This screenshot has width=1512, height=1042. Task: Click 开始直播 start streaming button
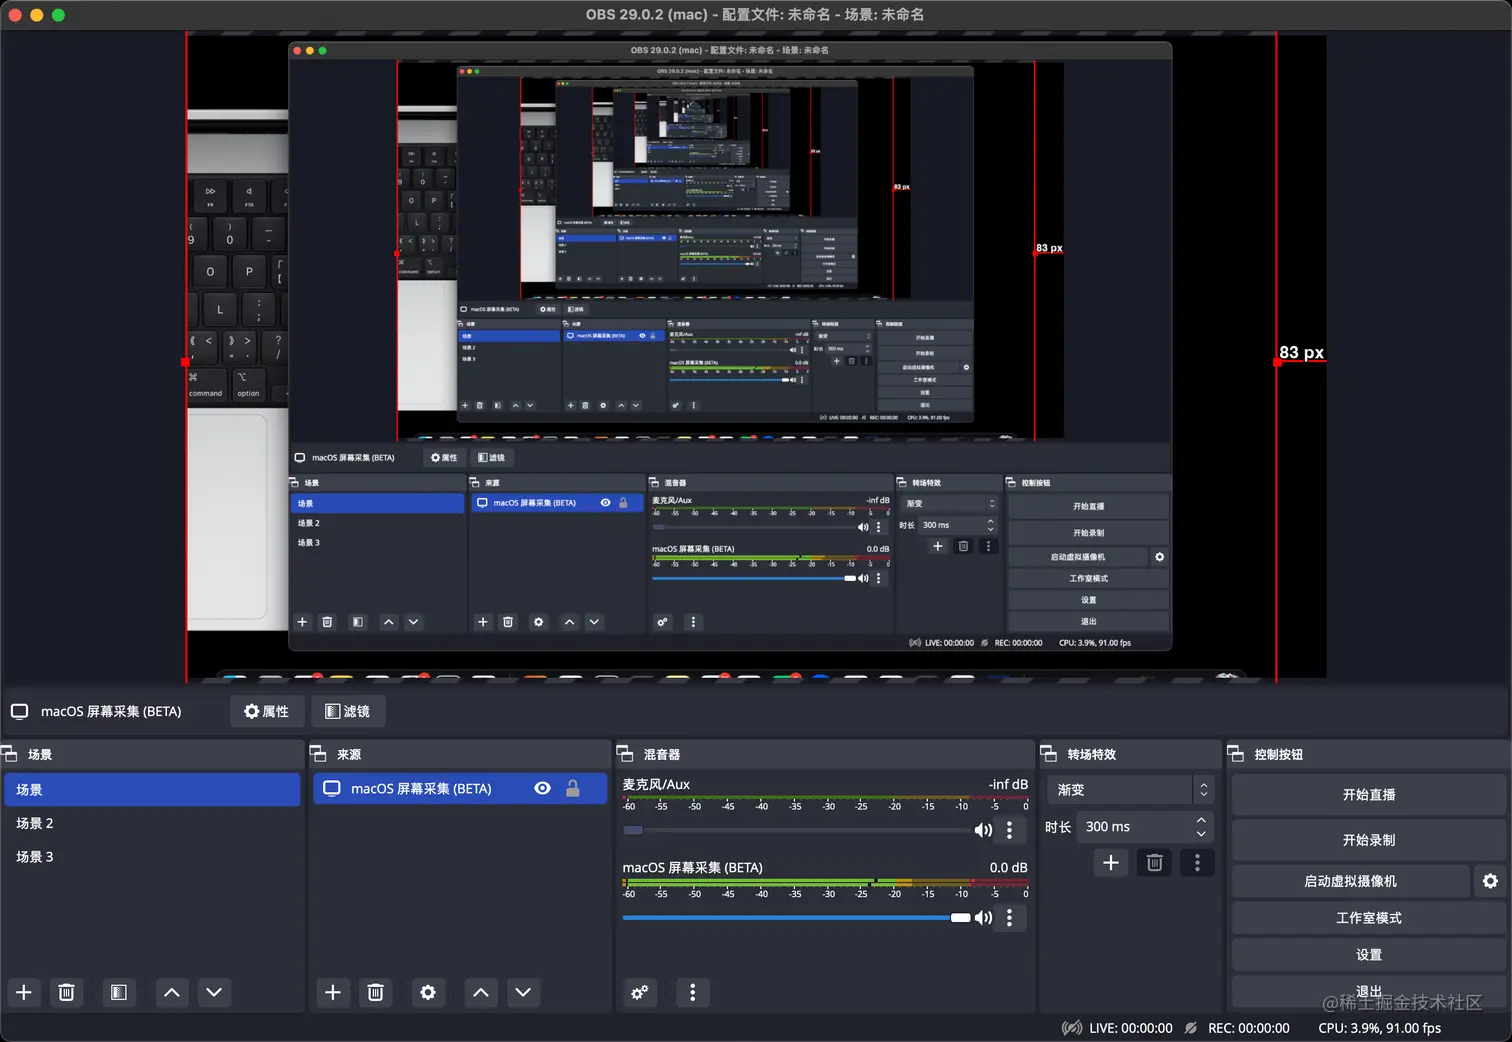point(1368,794)
